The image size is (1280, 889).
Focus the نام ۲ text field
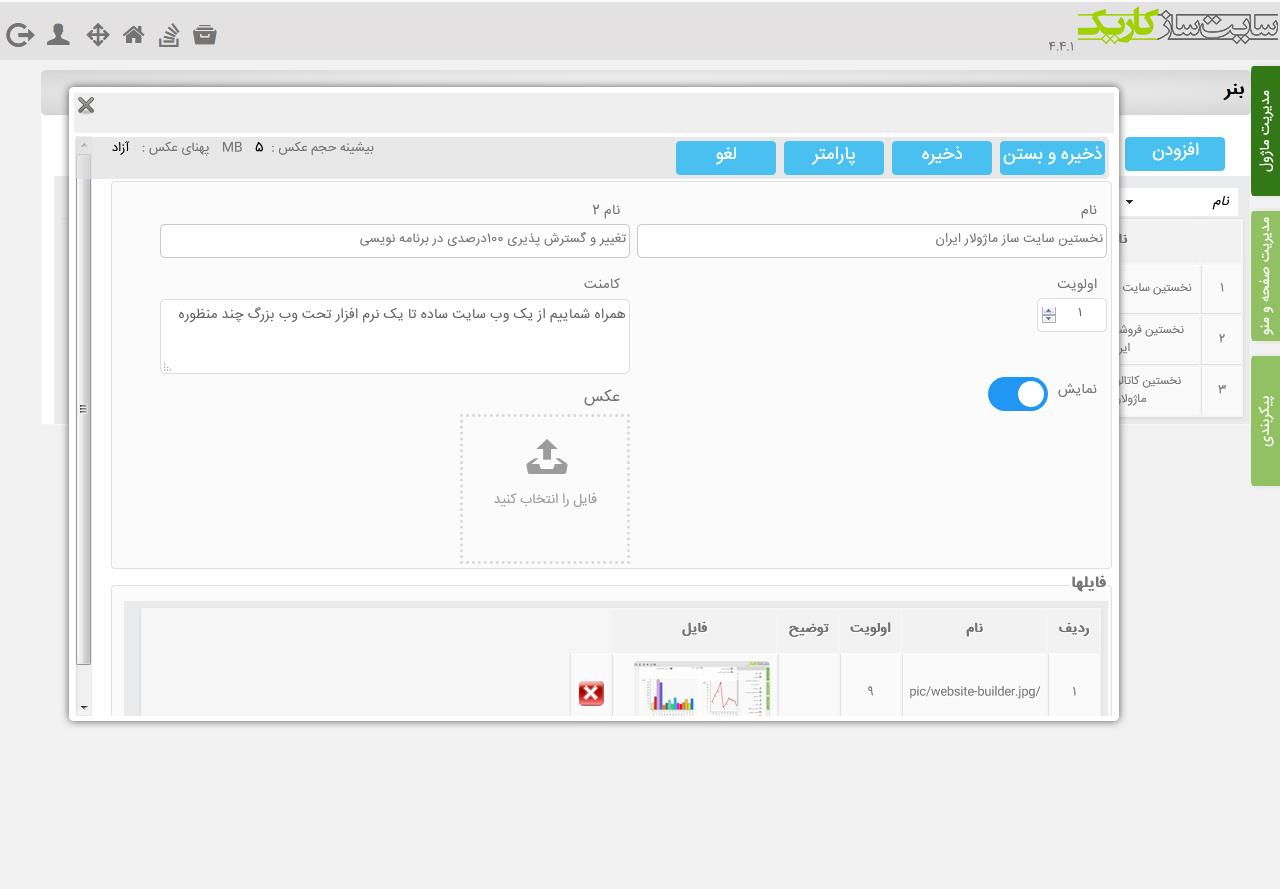395,241
